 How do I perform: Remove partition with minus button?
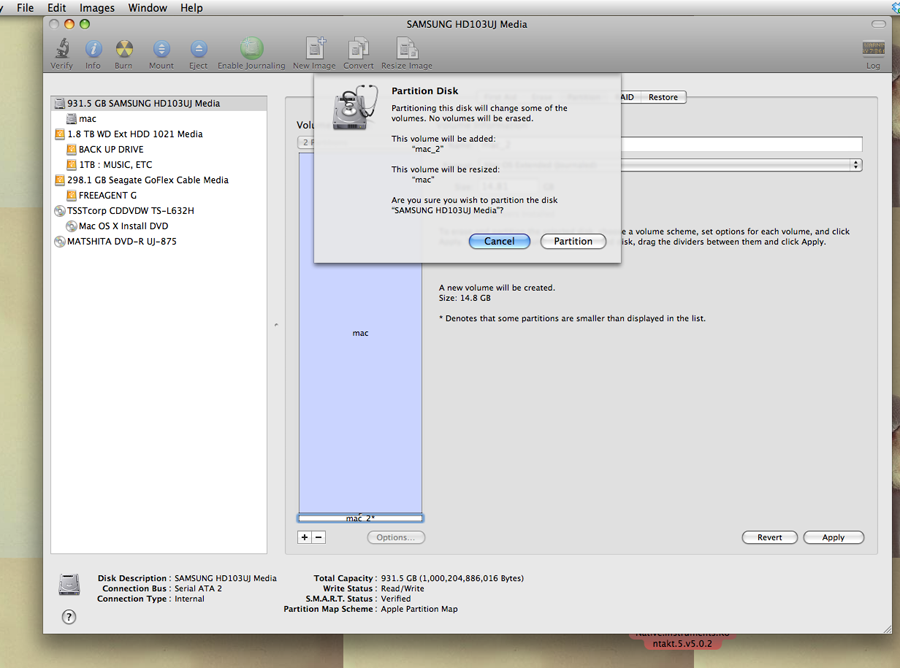pos(319,537)
